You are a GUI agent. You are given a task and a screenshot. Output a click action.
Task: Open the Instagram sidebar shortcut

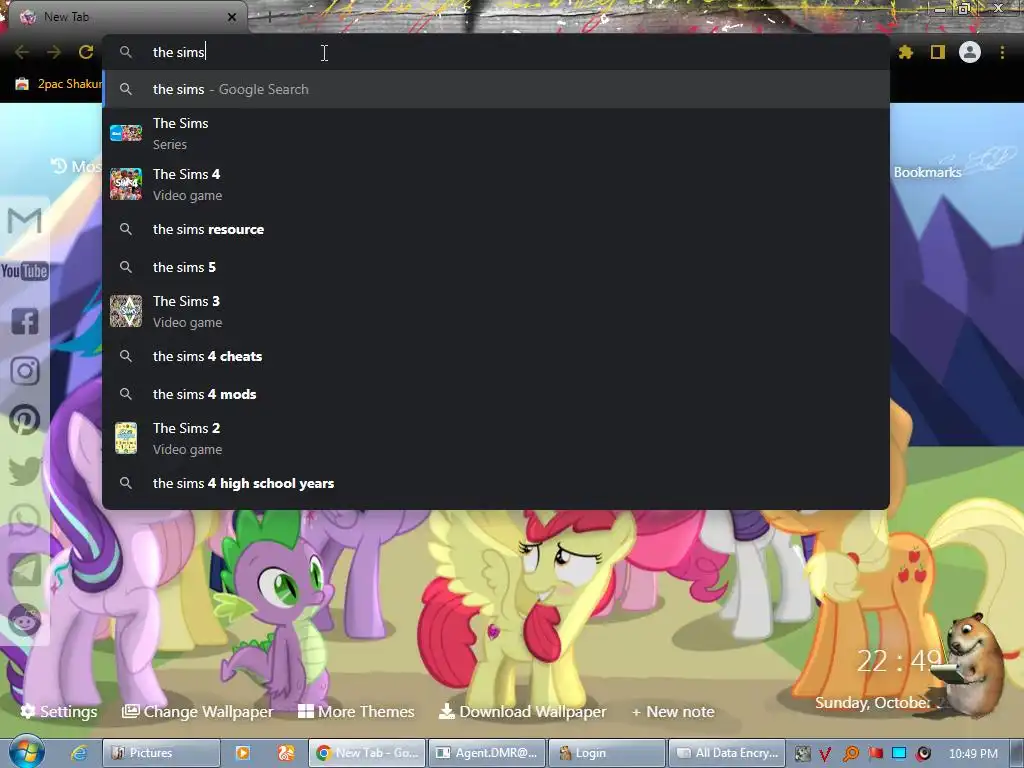[x=25, y=371]
